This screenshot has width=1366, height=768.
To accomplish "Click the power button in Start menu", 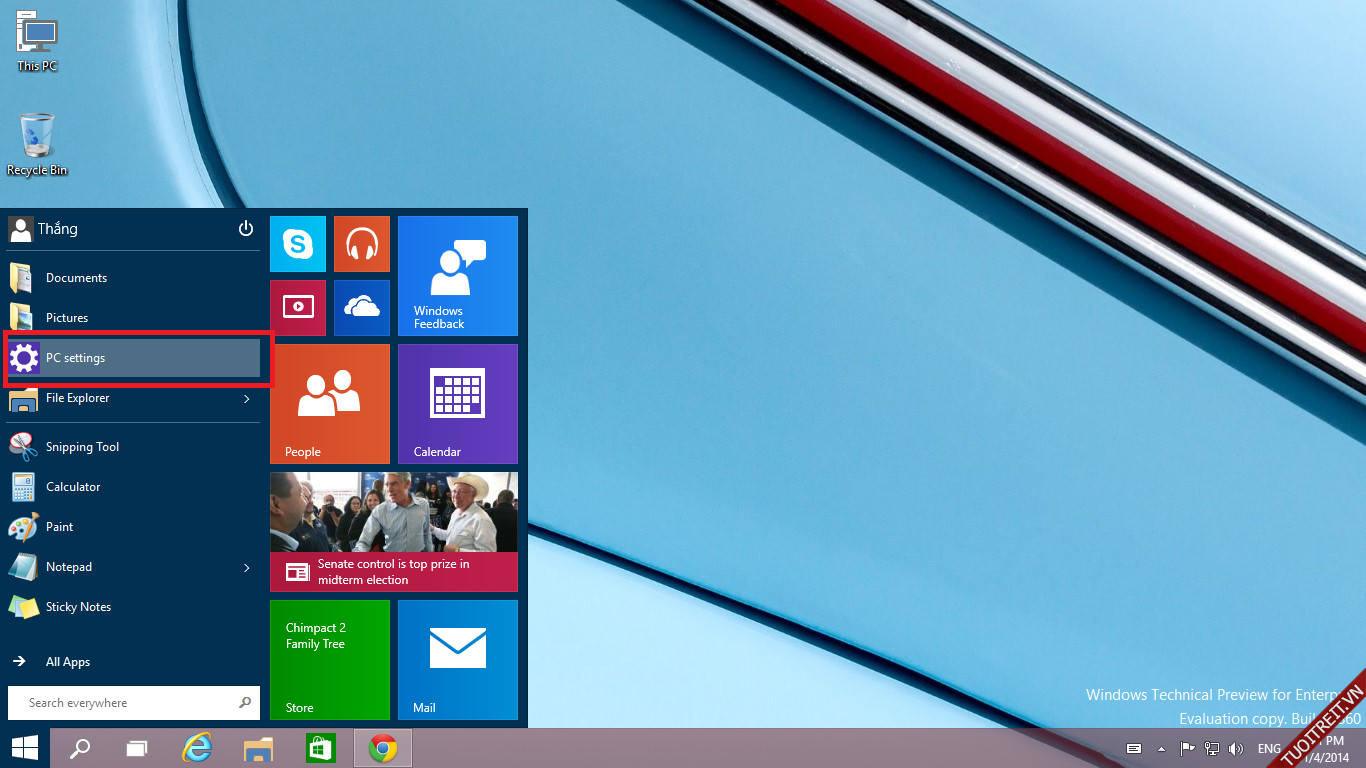I will pyautogui.click(x=246, y=229).
